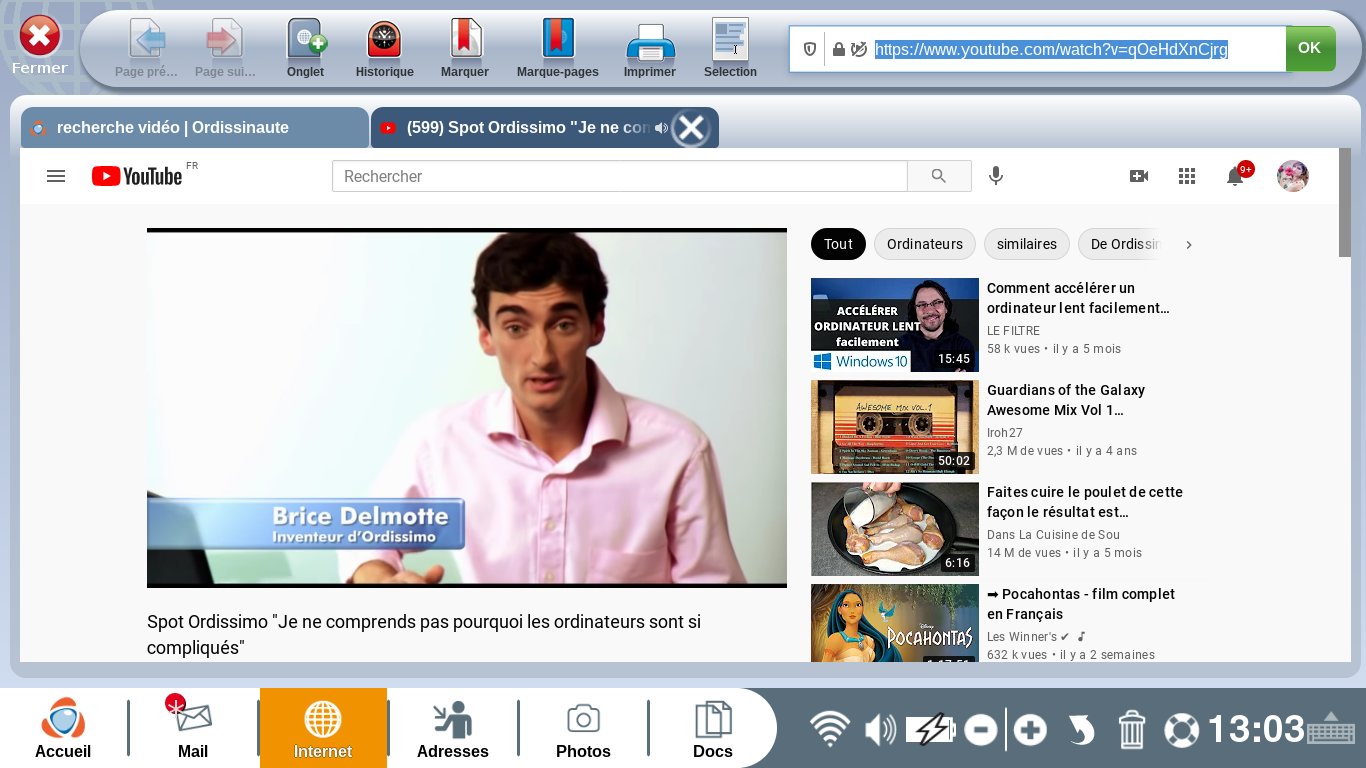Open Les Winner's channel name

1022,637
